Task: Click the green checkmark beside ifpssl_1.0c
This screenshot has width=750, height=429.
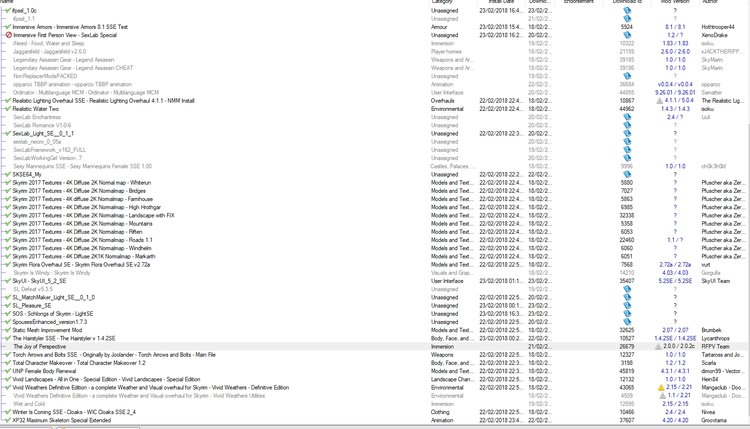Action: coord(8,10)
